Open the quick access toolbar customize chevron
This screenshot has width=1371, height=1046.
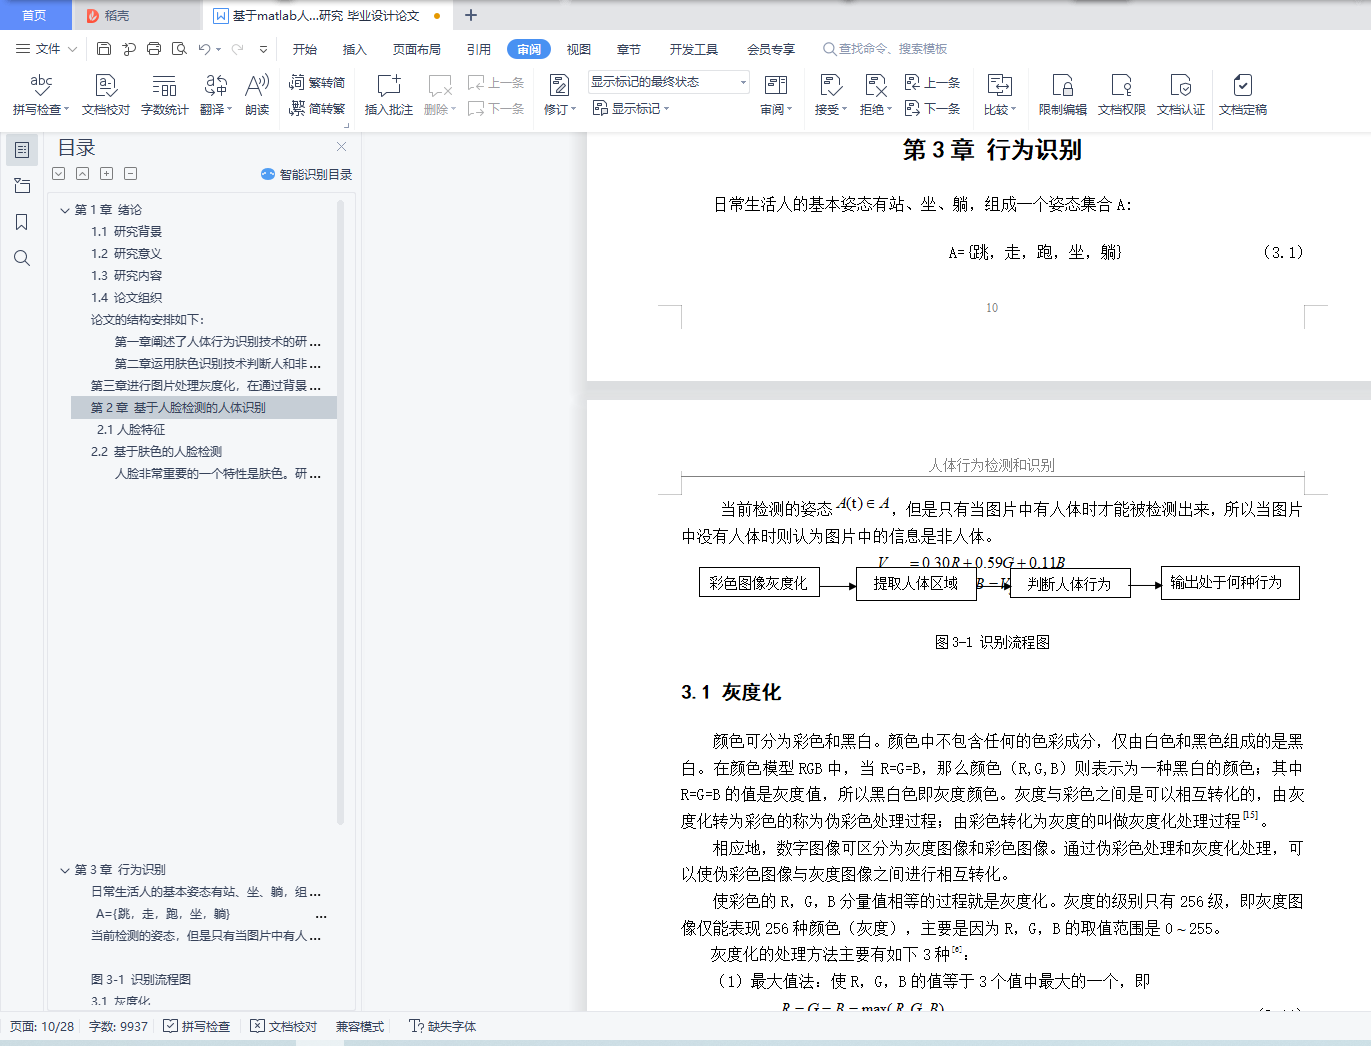(x=263, y=49)
